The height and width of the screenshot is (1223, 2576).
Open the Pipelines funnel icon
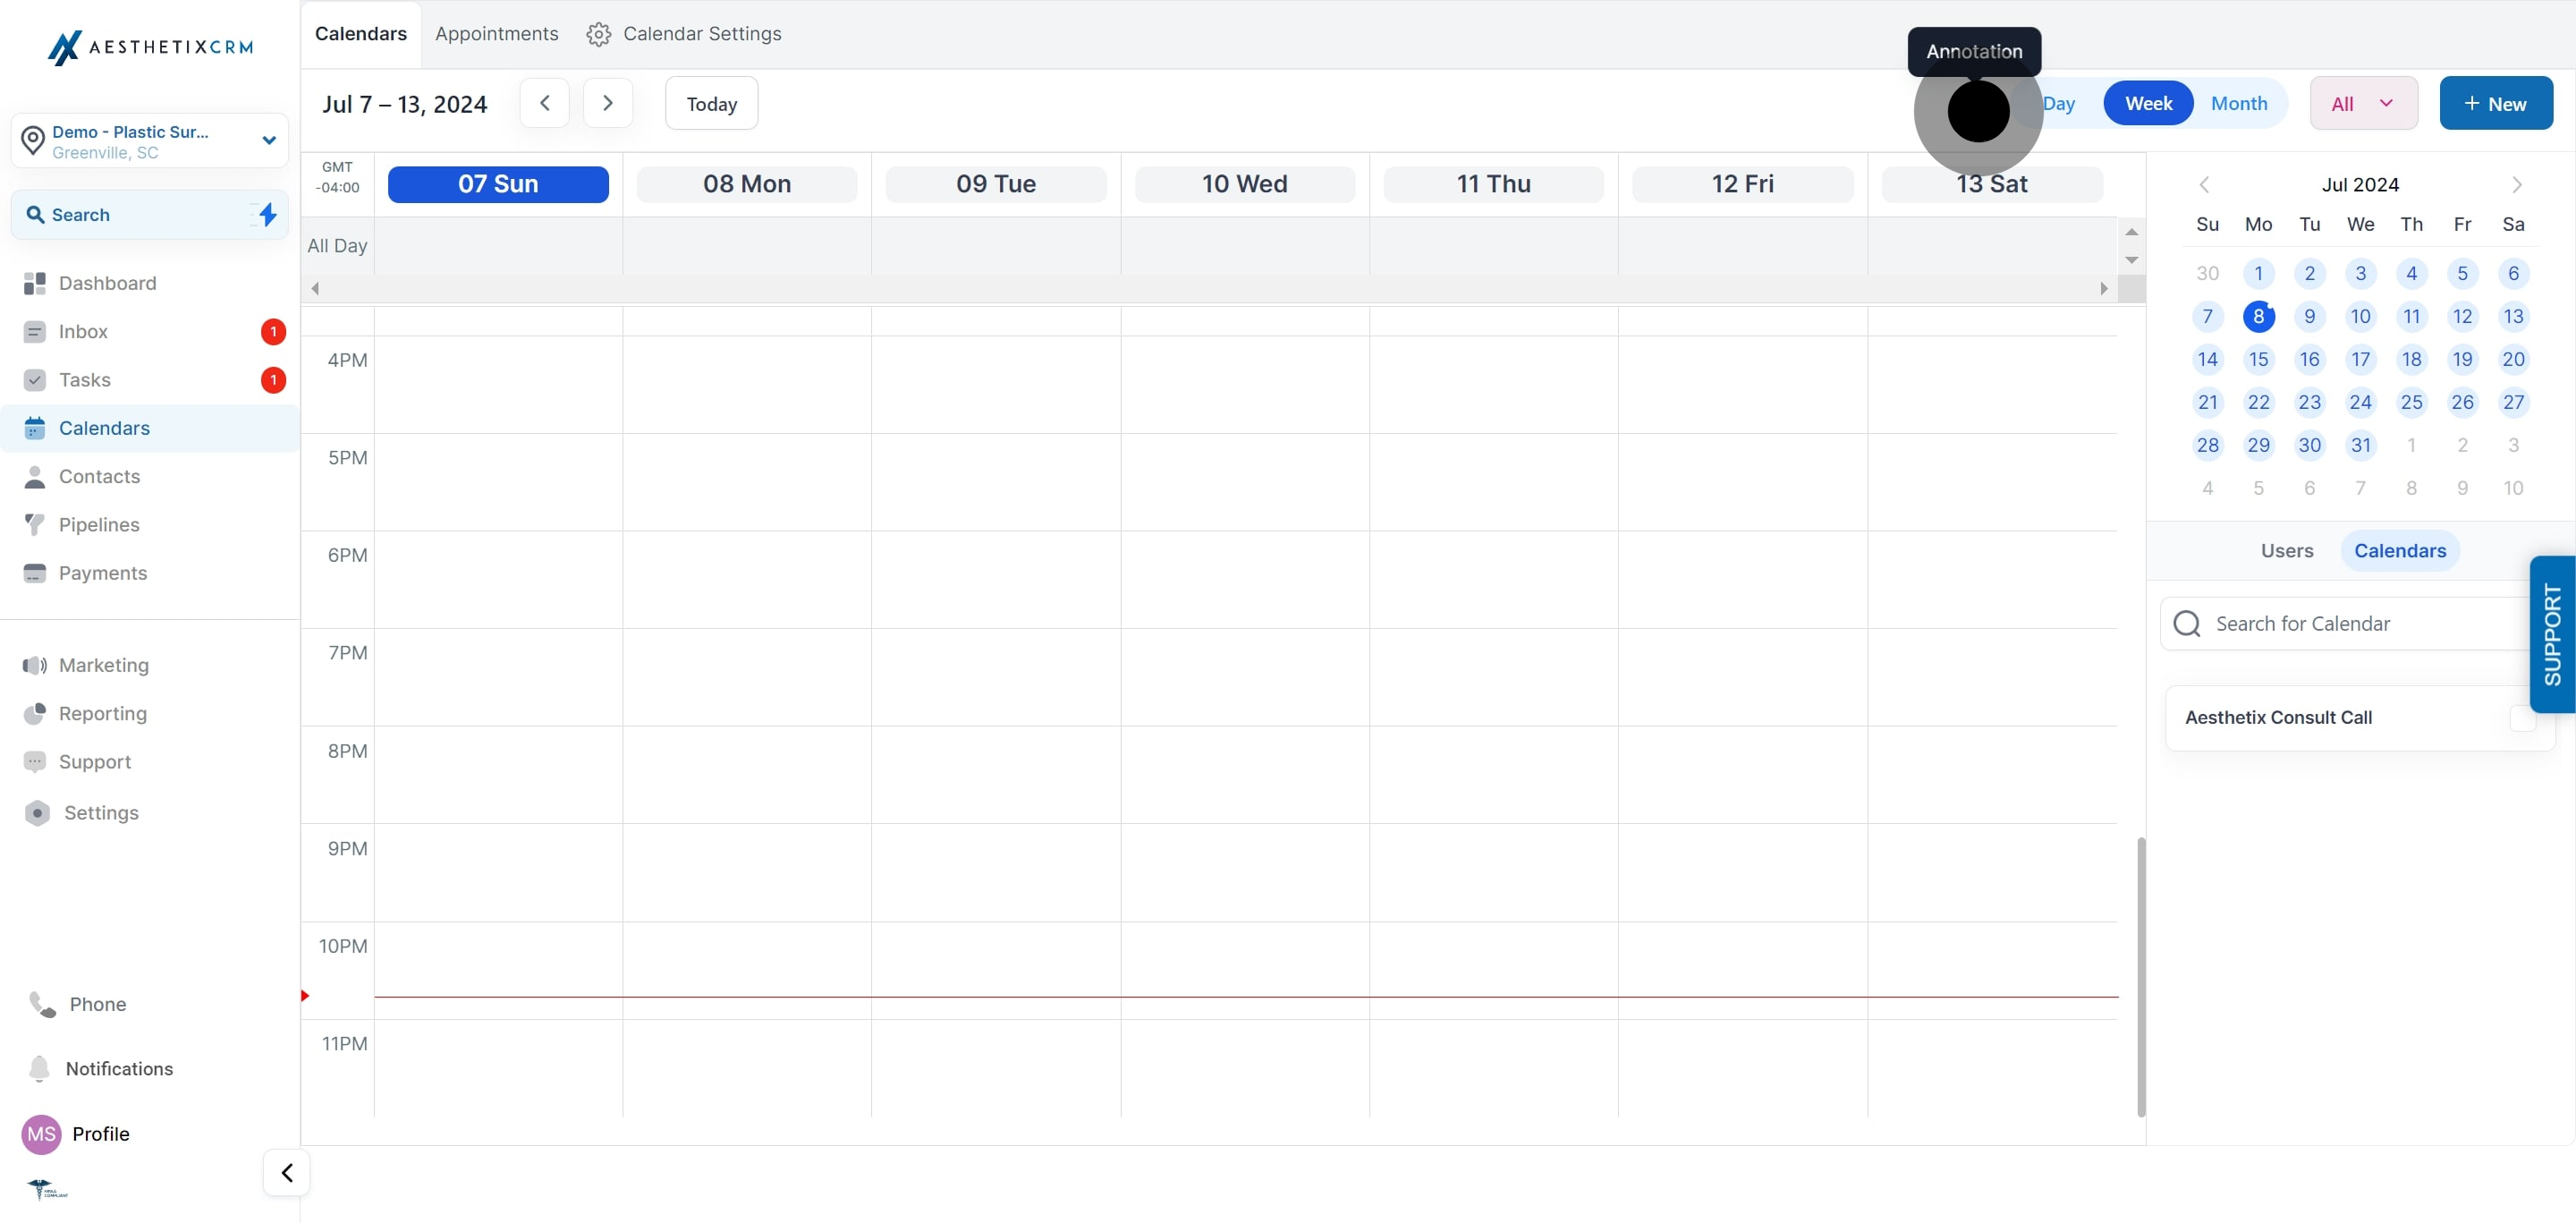[x=34, y=525]
